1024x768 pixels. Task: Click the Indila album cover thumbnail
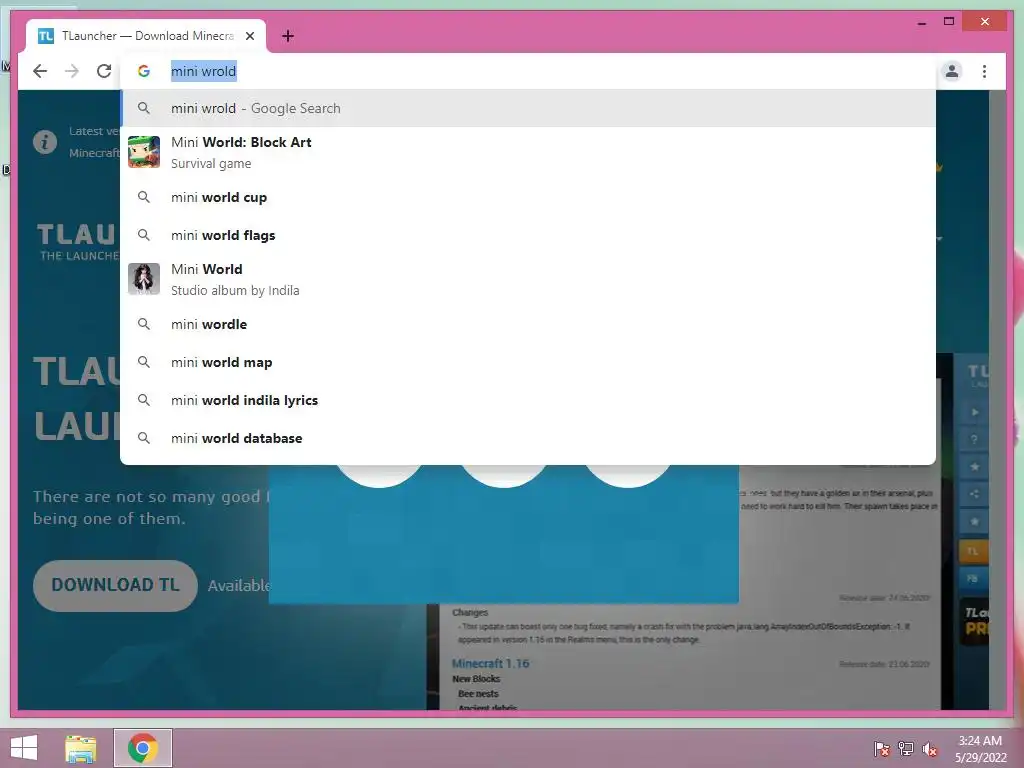[x=144, y=279]
